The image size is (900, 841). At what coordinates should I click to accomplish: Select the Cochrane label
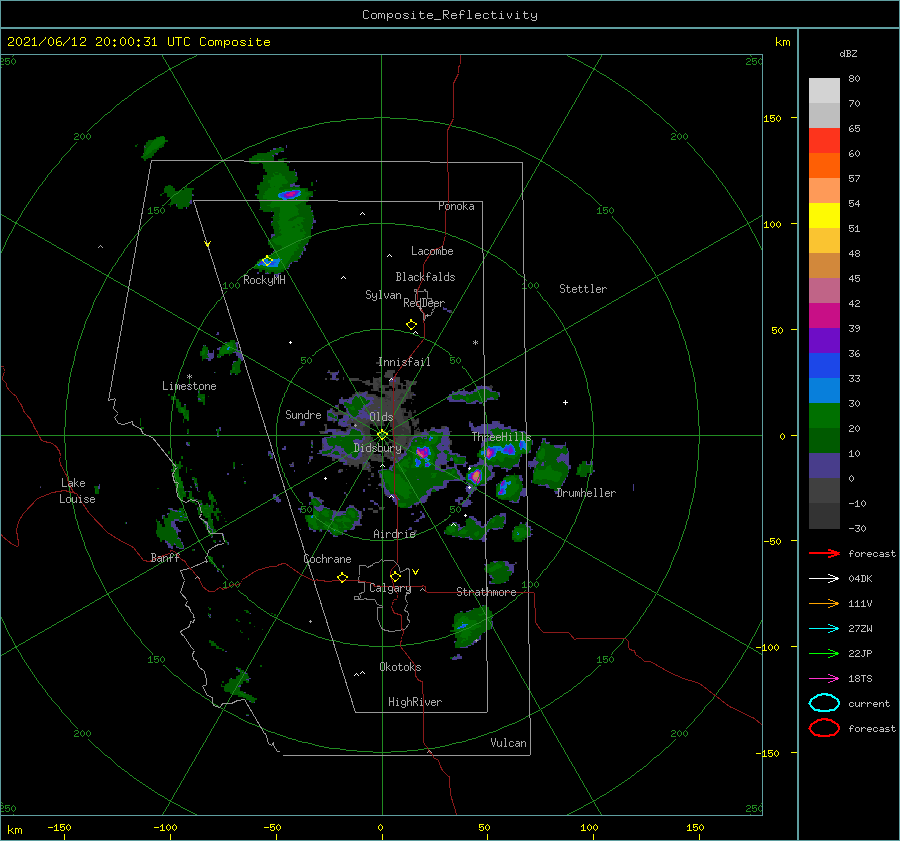[x=327, y=559]
